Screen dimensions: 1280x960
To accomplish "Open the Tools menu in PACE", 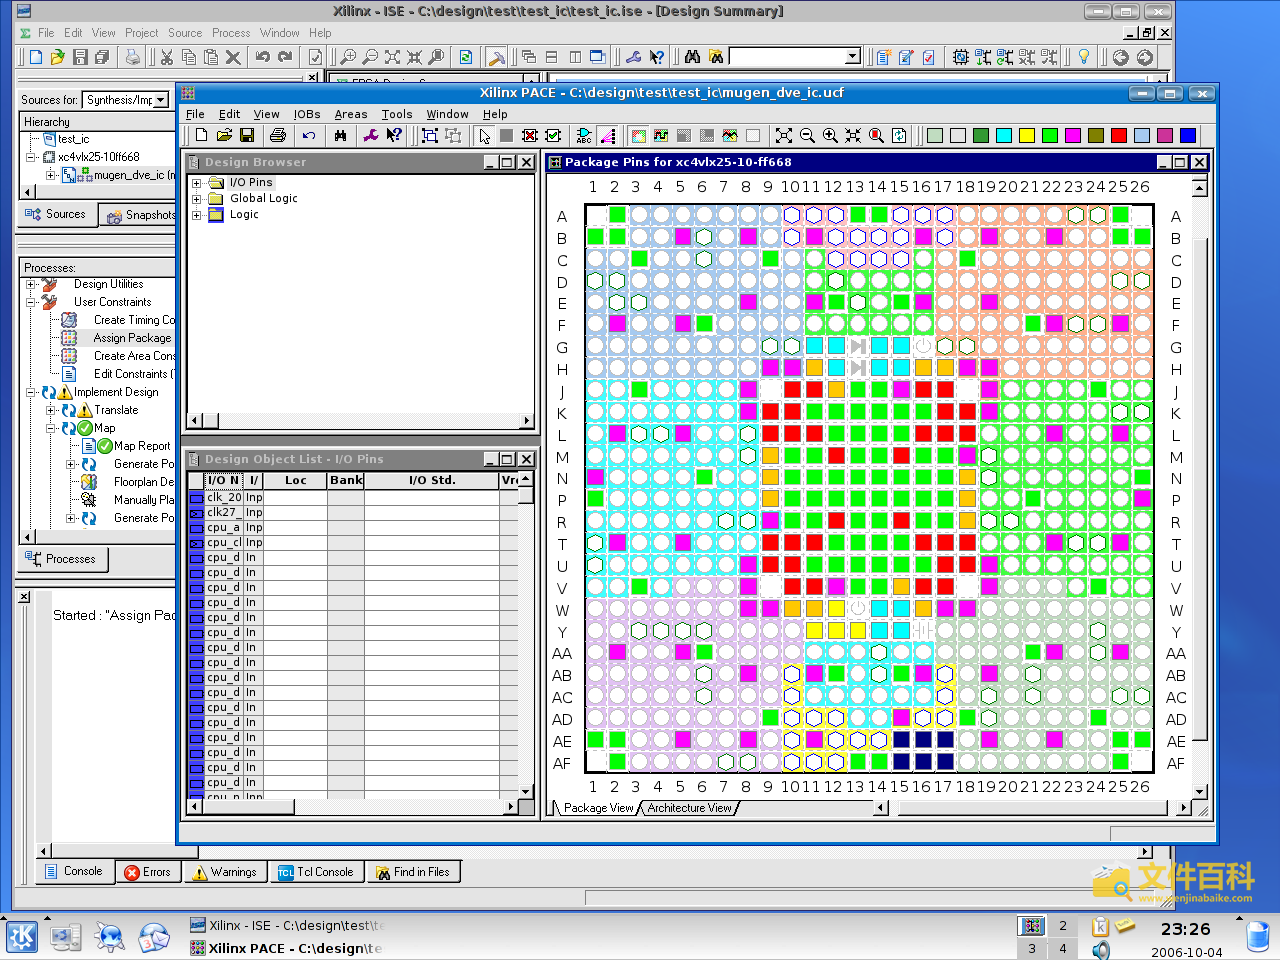I will pyautogui.click(x=397, y=114).
